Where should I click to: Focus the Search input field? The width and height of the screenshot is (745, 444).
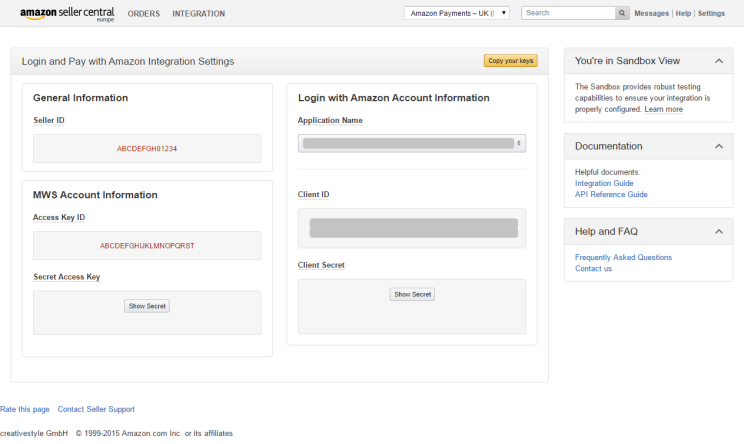(569, 13)
